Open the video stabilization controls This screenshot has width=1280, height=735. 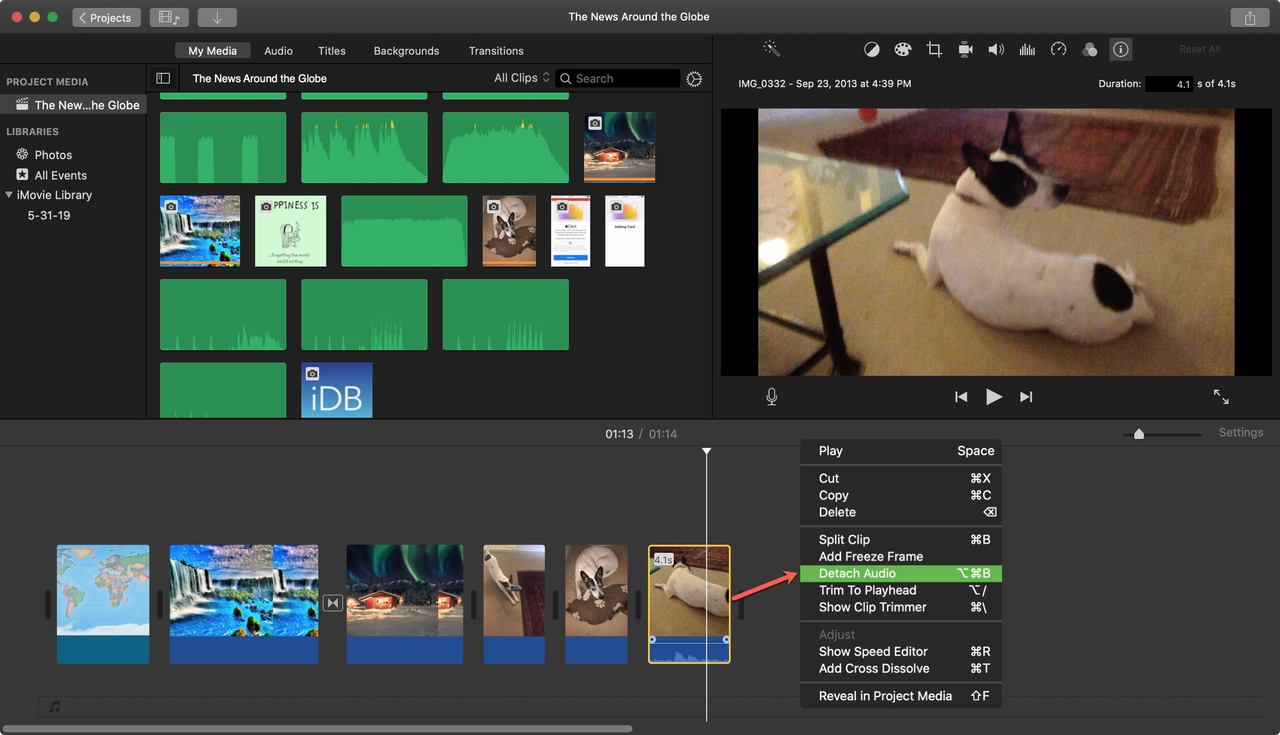coord(965,48)
